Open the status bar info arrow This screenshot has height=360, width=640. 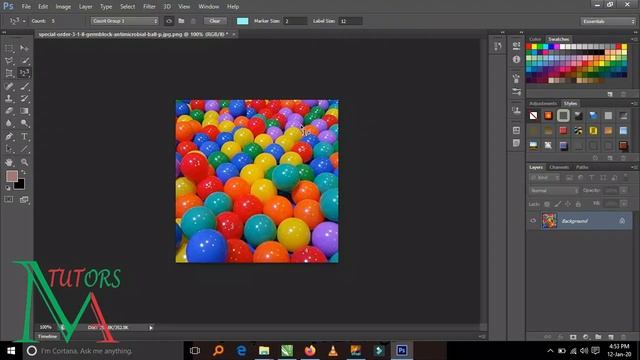[151, 328]
